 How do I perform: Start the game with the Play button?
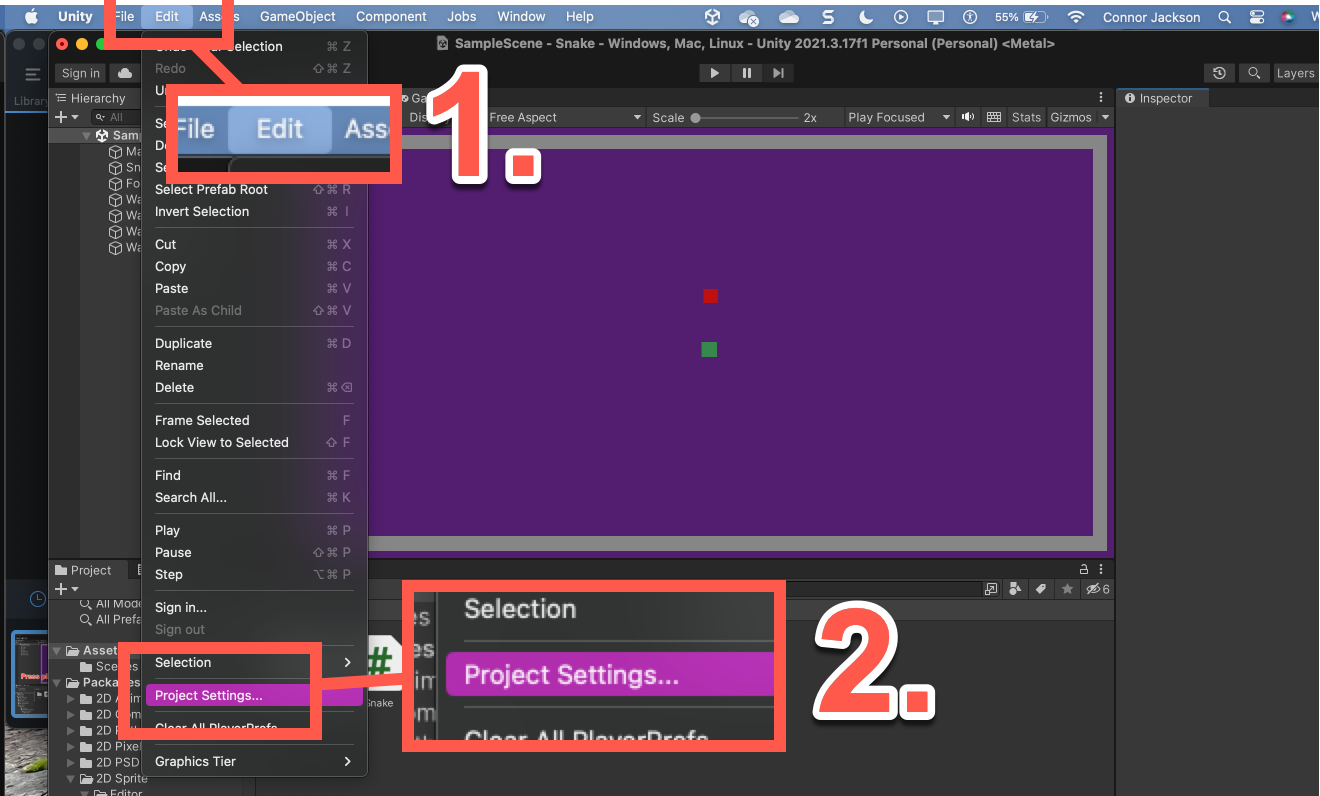[x=714, y=73]
